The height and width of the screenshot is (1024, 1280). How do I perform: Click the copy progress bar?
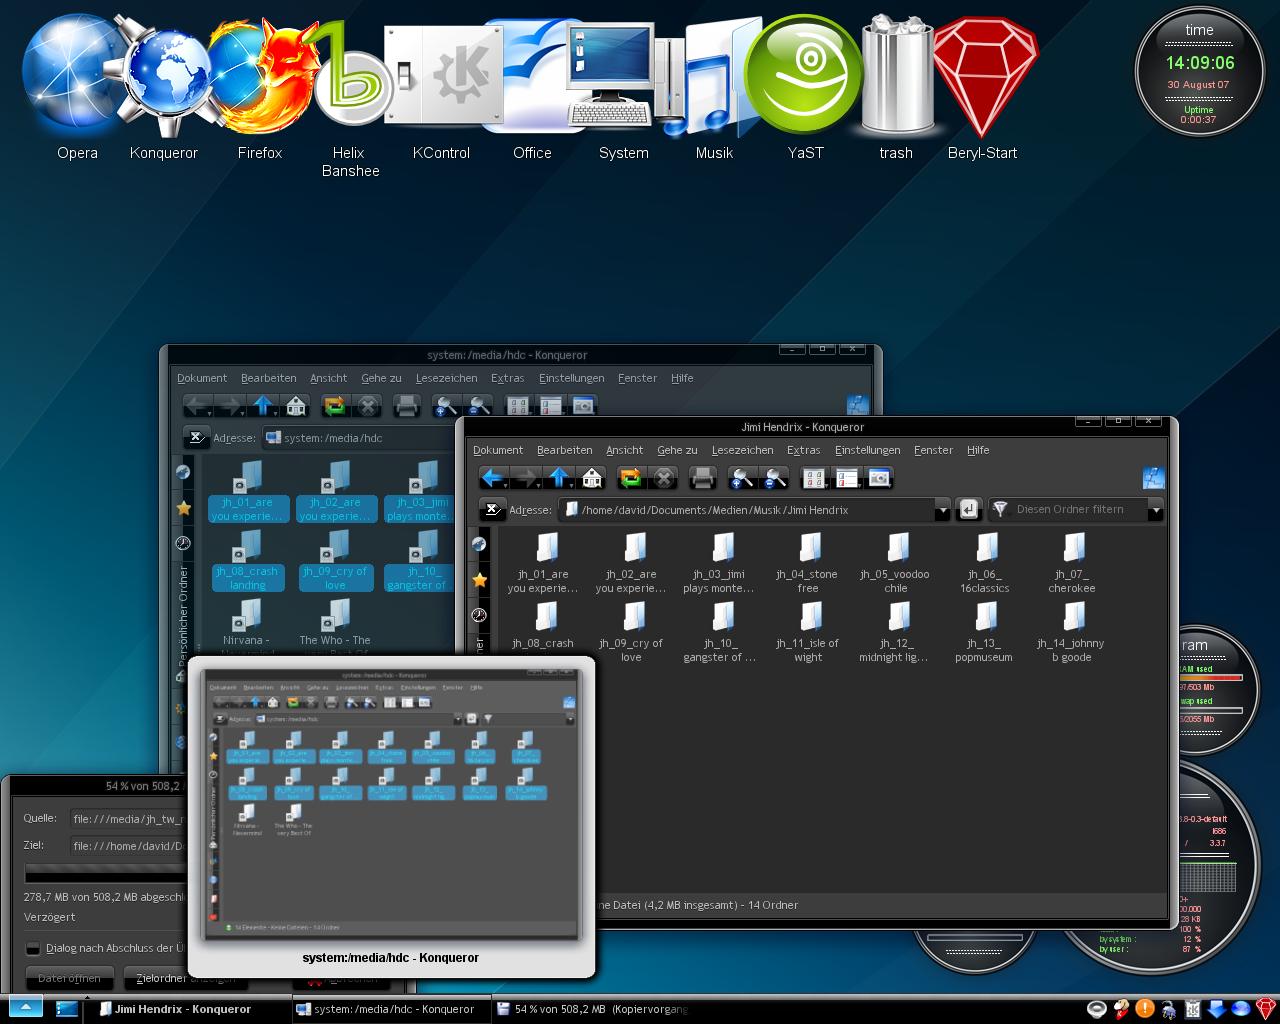[x=106, y=873]
